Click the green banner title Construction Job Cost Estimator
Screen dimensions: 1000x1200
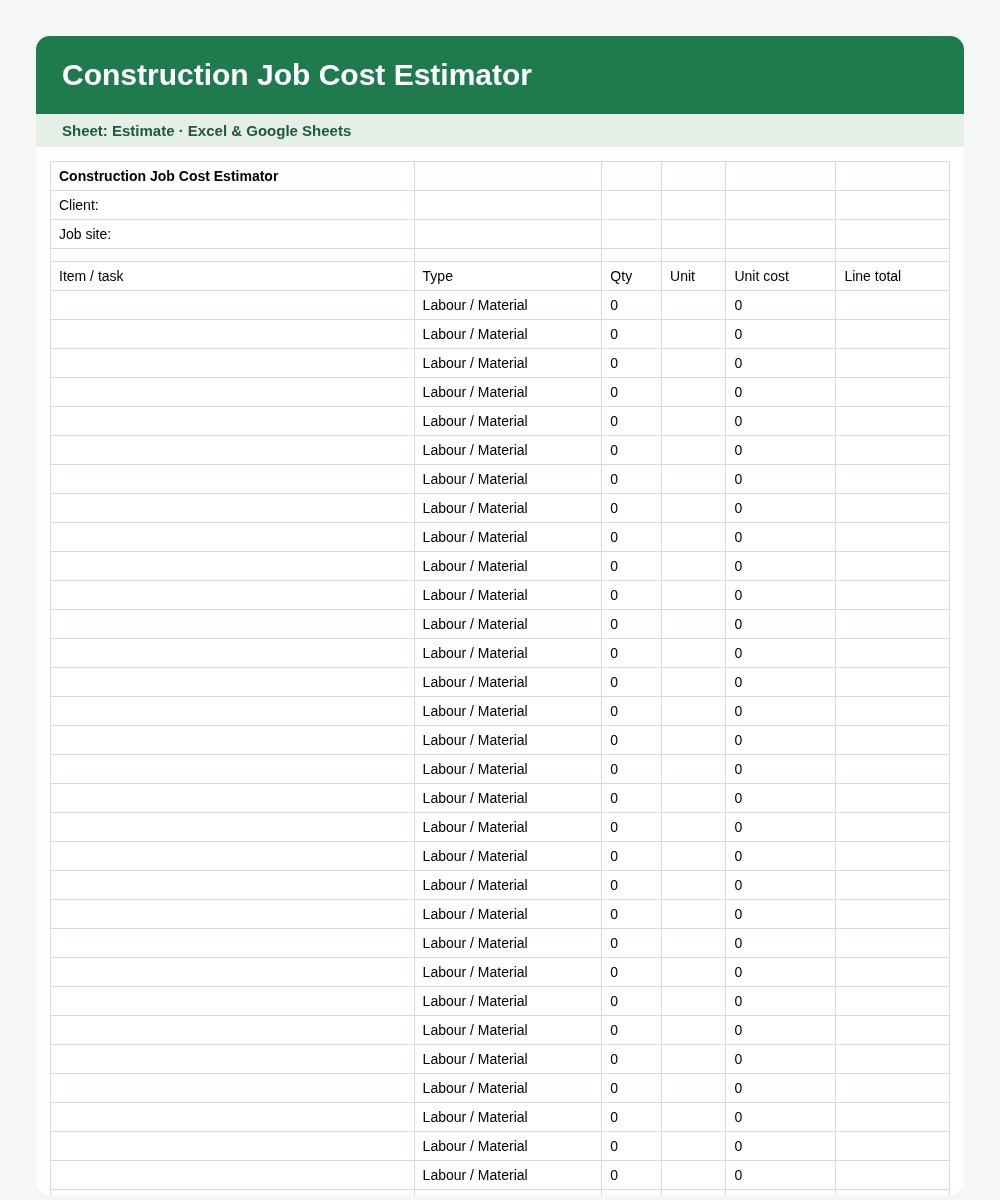pyautogui.click(x=297, y=75)
